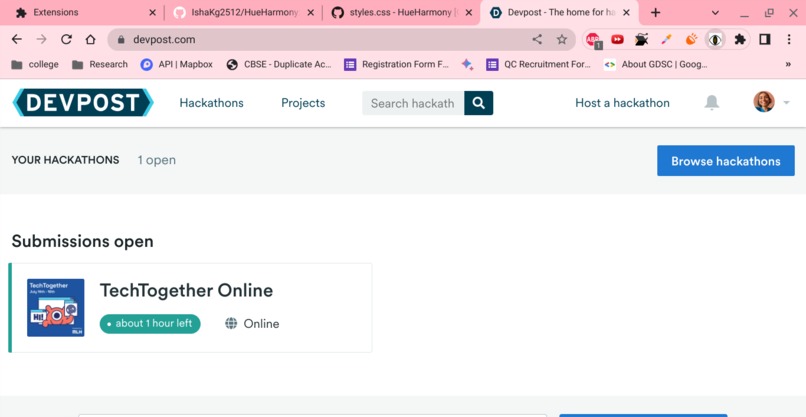
Task: Close the Extensions tab
Action: (152, 13)
